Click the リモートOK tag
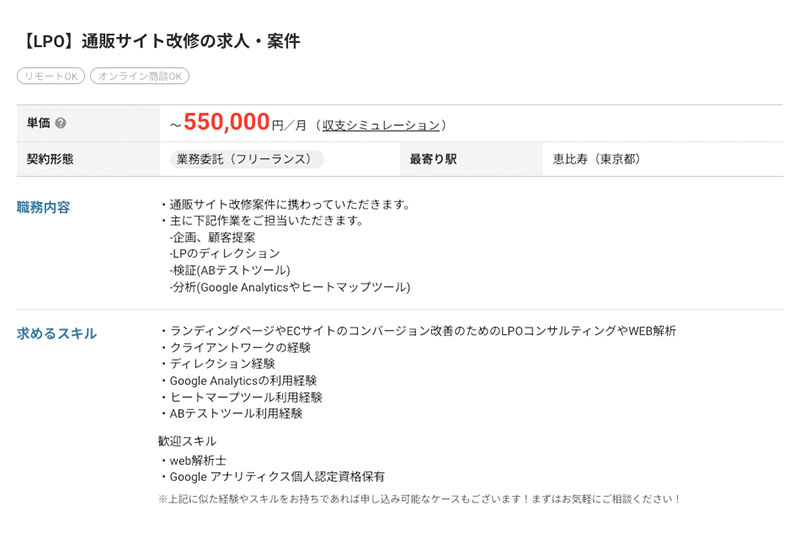The width and height of the screenshot is (800, 533). tap(51, 76)
